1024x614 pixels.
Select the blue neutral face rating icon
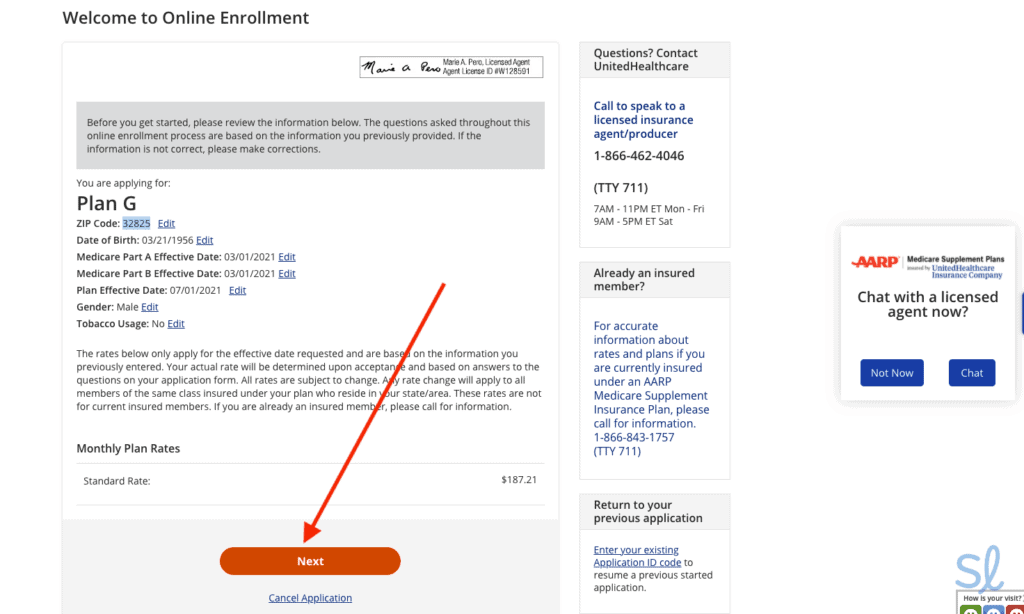click(x=993, y=610)
